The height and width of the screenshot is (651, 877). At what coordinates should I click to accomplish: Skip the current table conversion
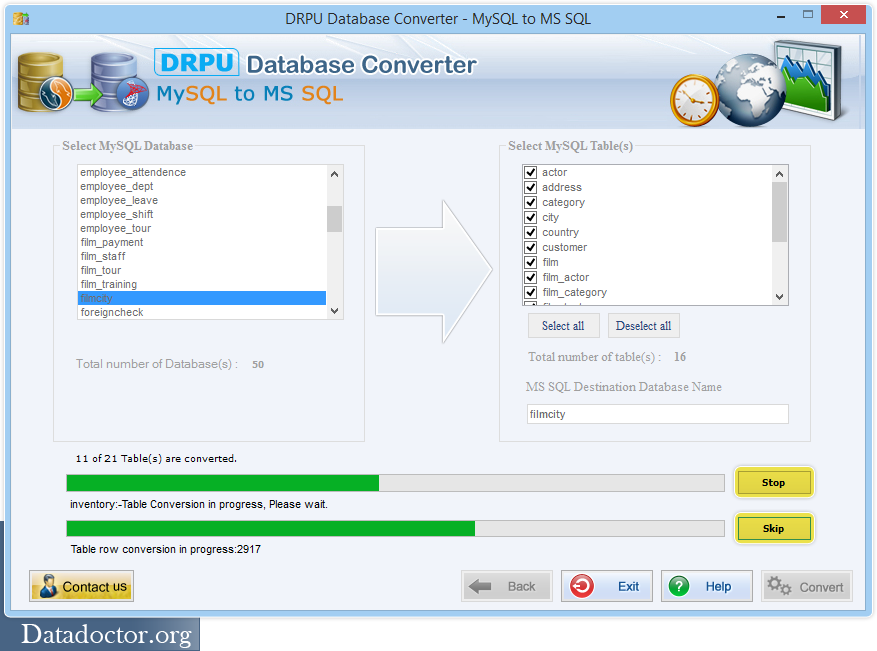click(774, 529)
